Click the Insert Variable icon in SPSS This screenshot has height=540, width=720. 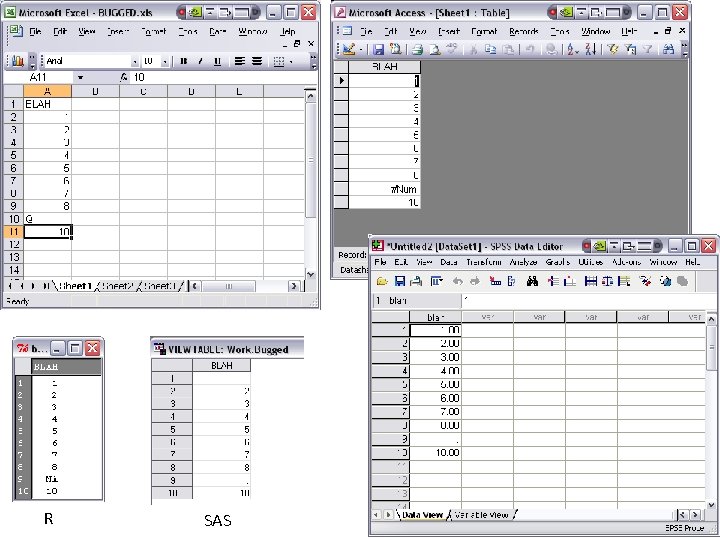point(569,281)
